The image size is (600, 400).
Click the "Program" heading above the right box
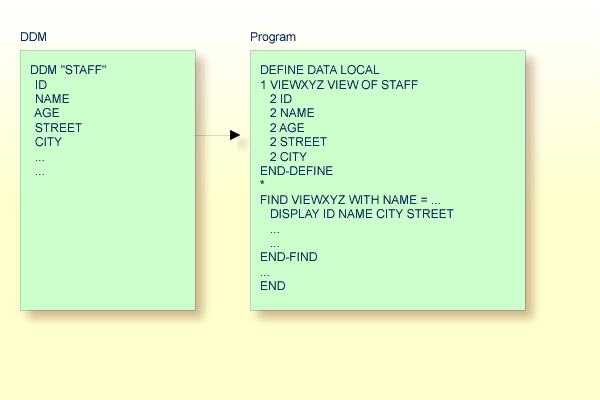(273, 37)
